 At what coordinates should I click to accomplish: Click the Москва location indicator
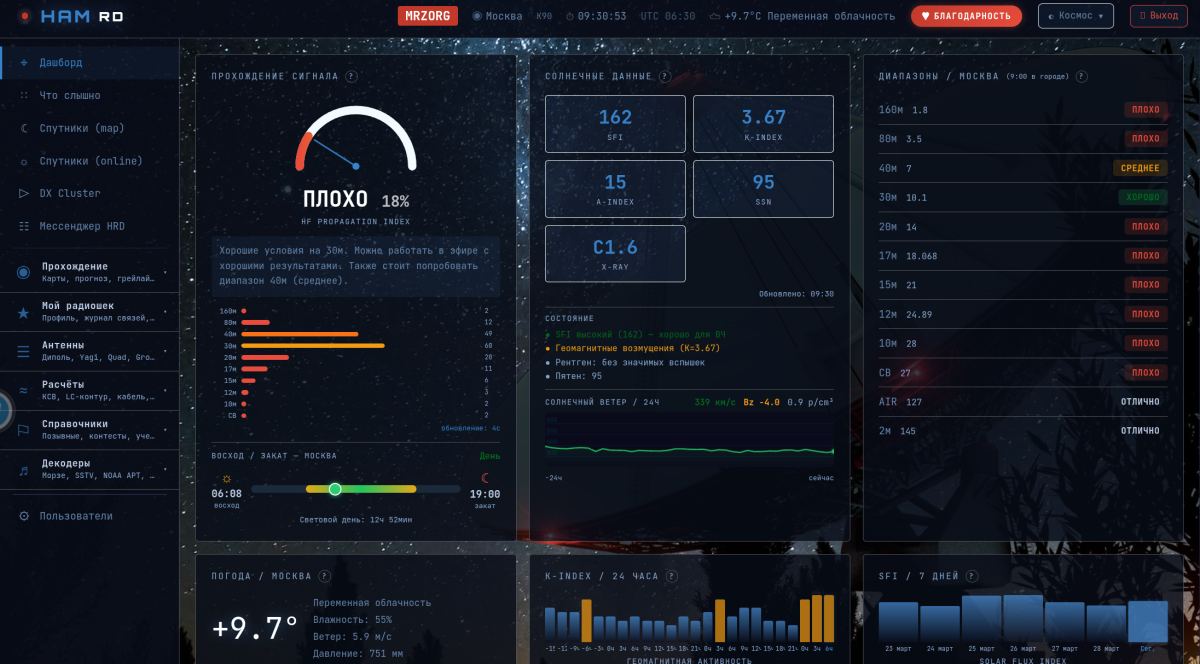pyautogui.click(x=497, y=16)
